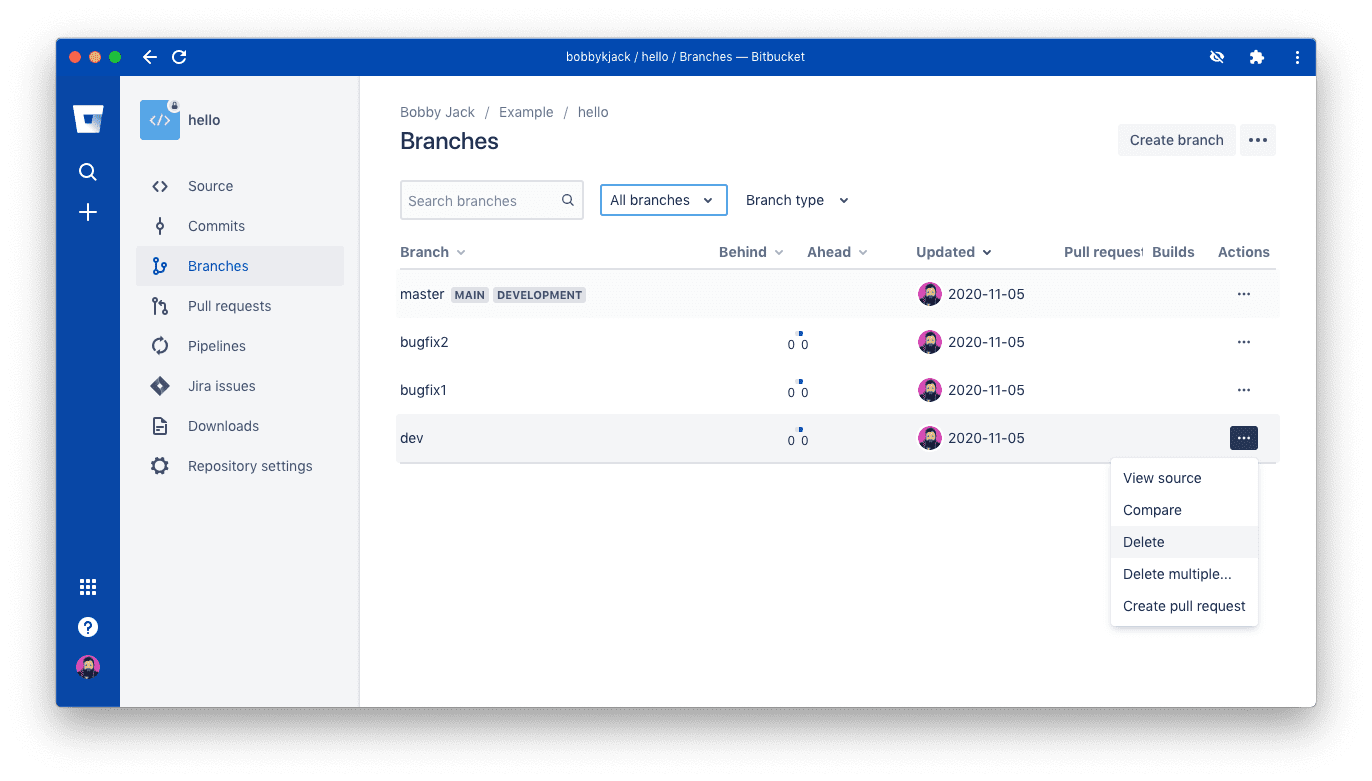Click the magnifier icon in Search branches

tap(568, 200)
